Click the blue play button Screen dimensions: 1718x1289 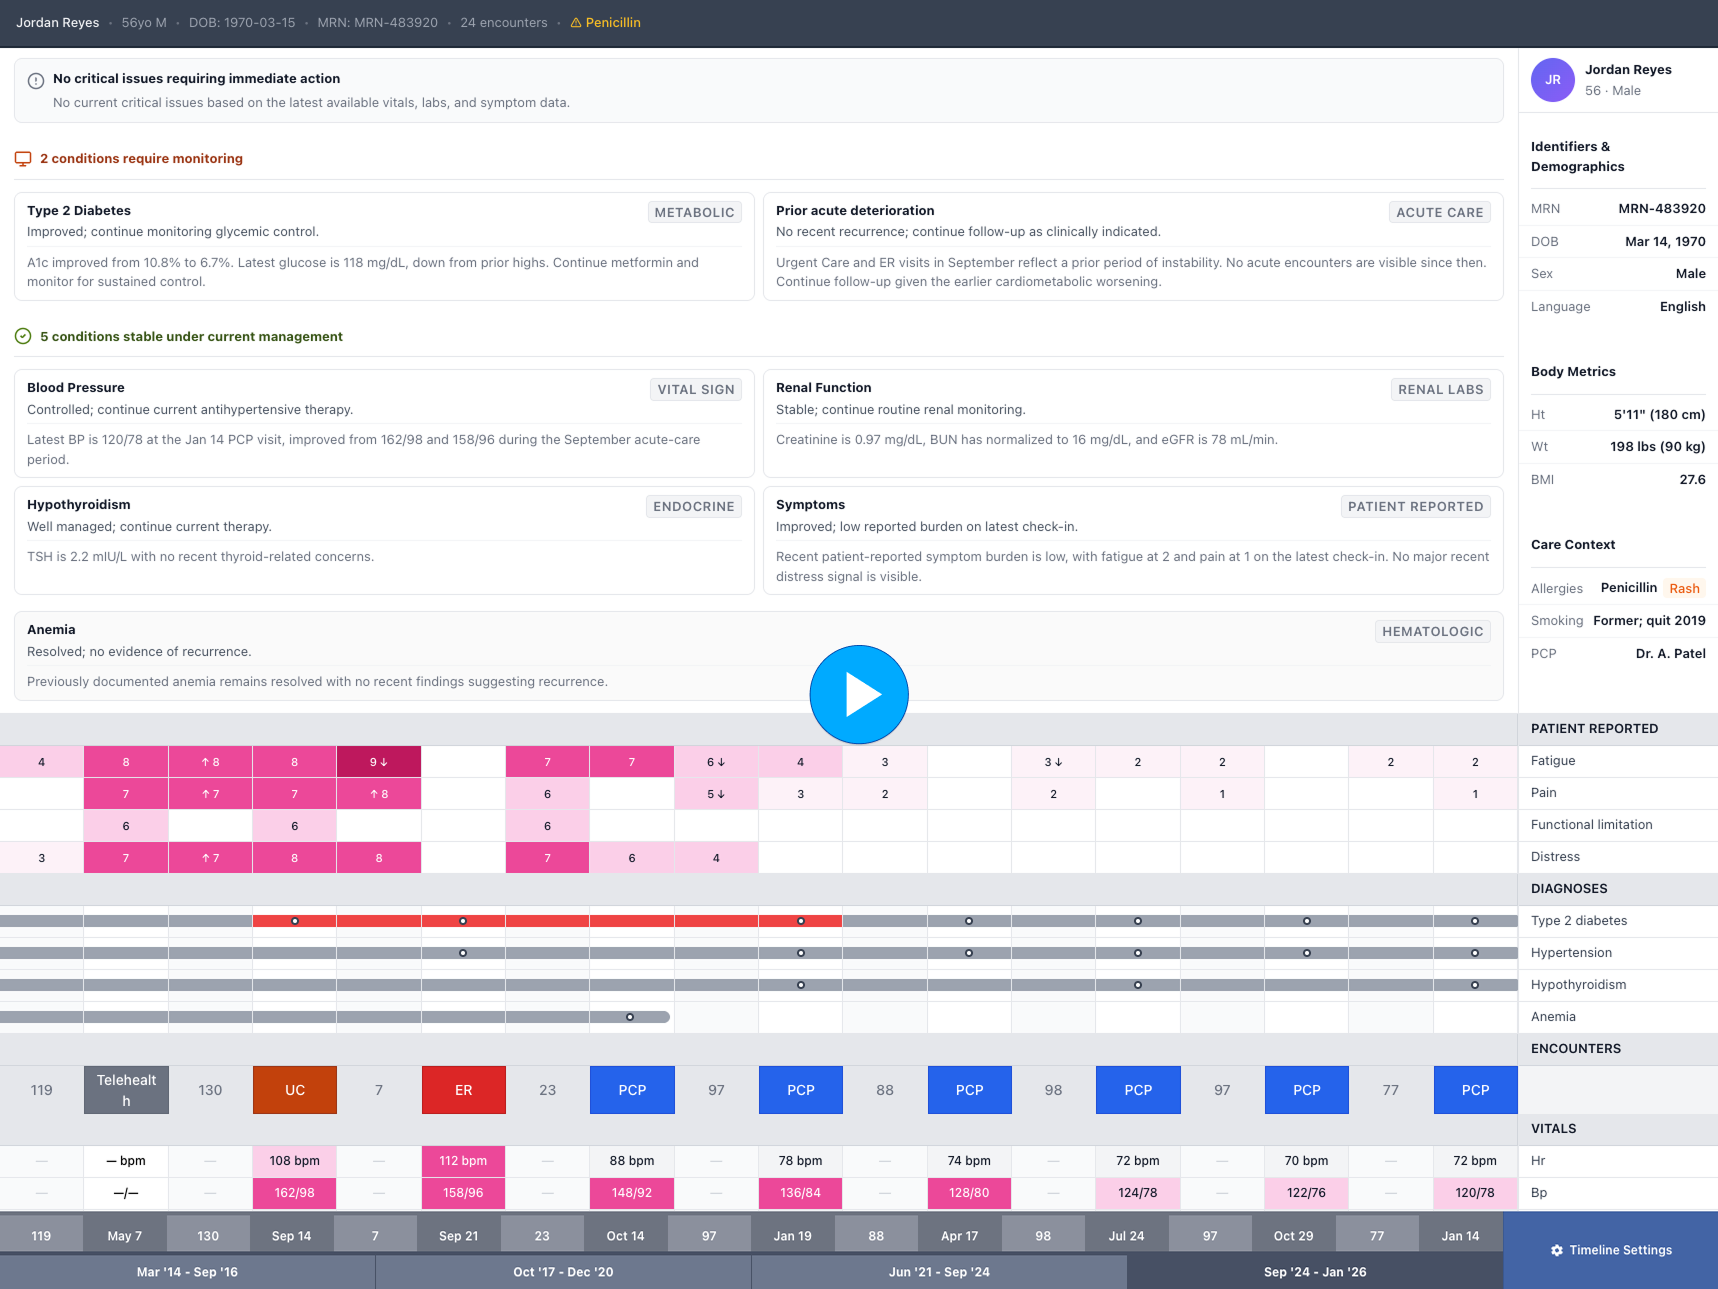859,694
